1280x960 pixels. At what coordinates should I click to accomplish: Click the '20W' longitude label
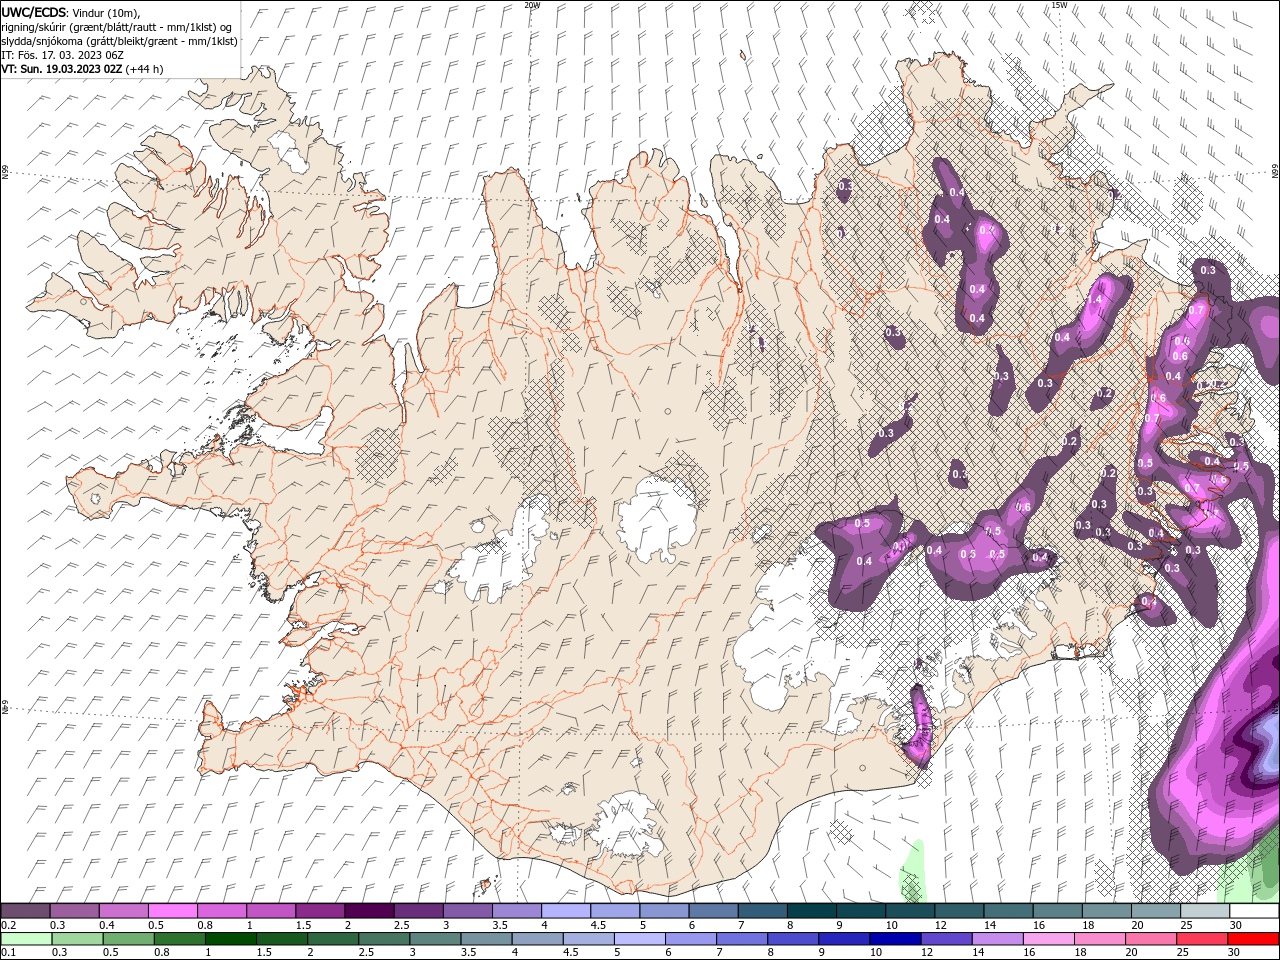coord(532,5)
